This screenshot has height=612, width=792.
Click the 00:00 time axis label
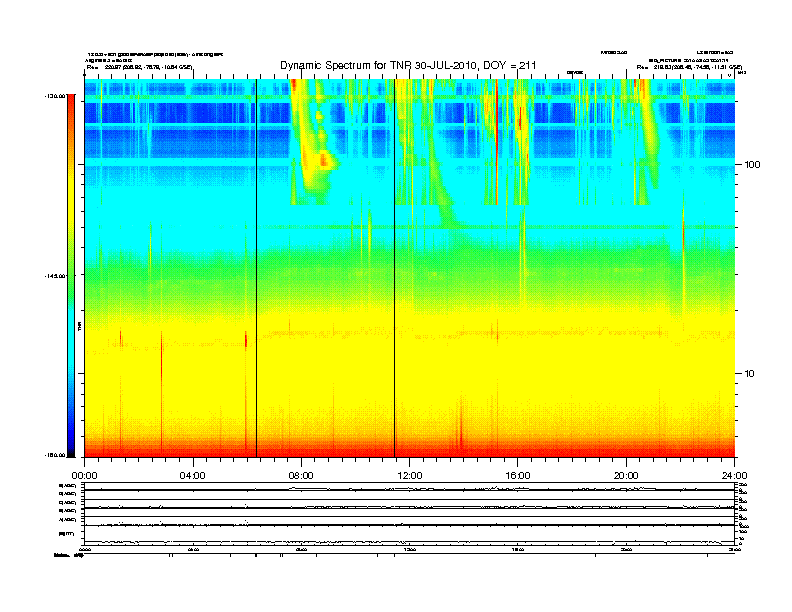click(84, 476)
